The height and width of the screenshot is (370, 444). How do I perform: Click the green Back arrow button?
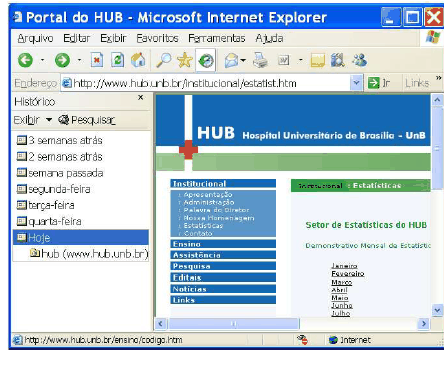[x=25, y=60]
